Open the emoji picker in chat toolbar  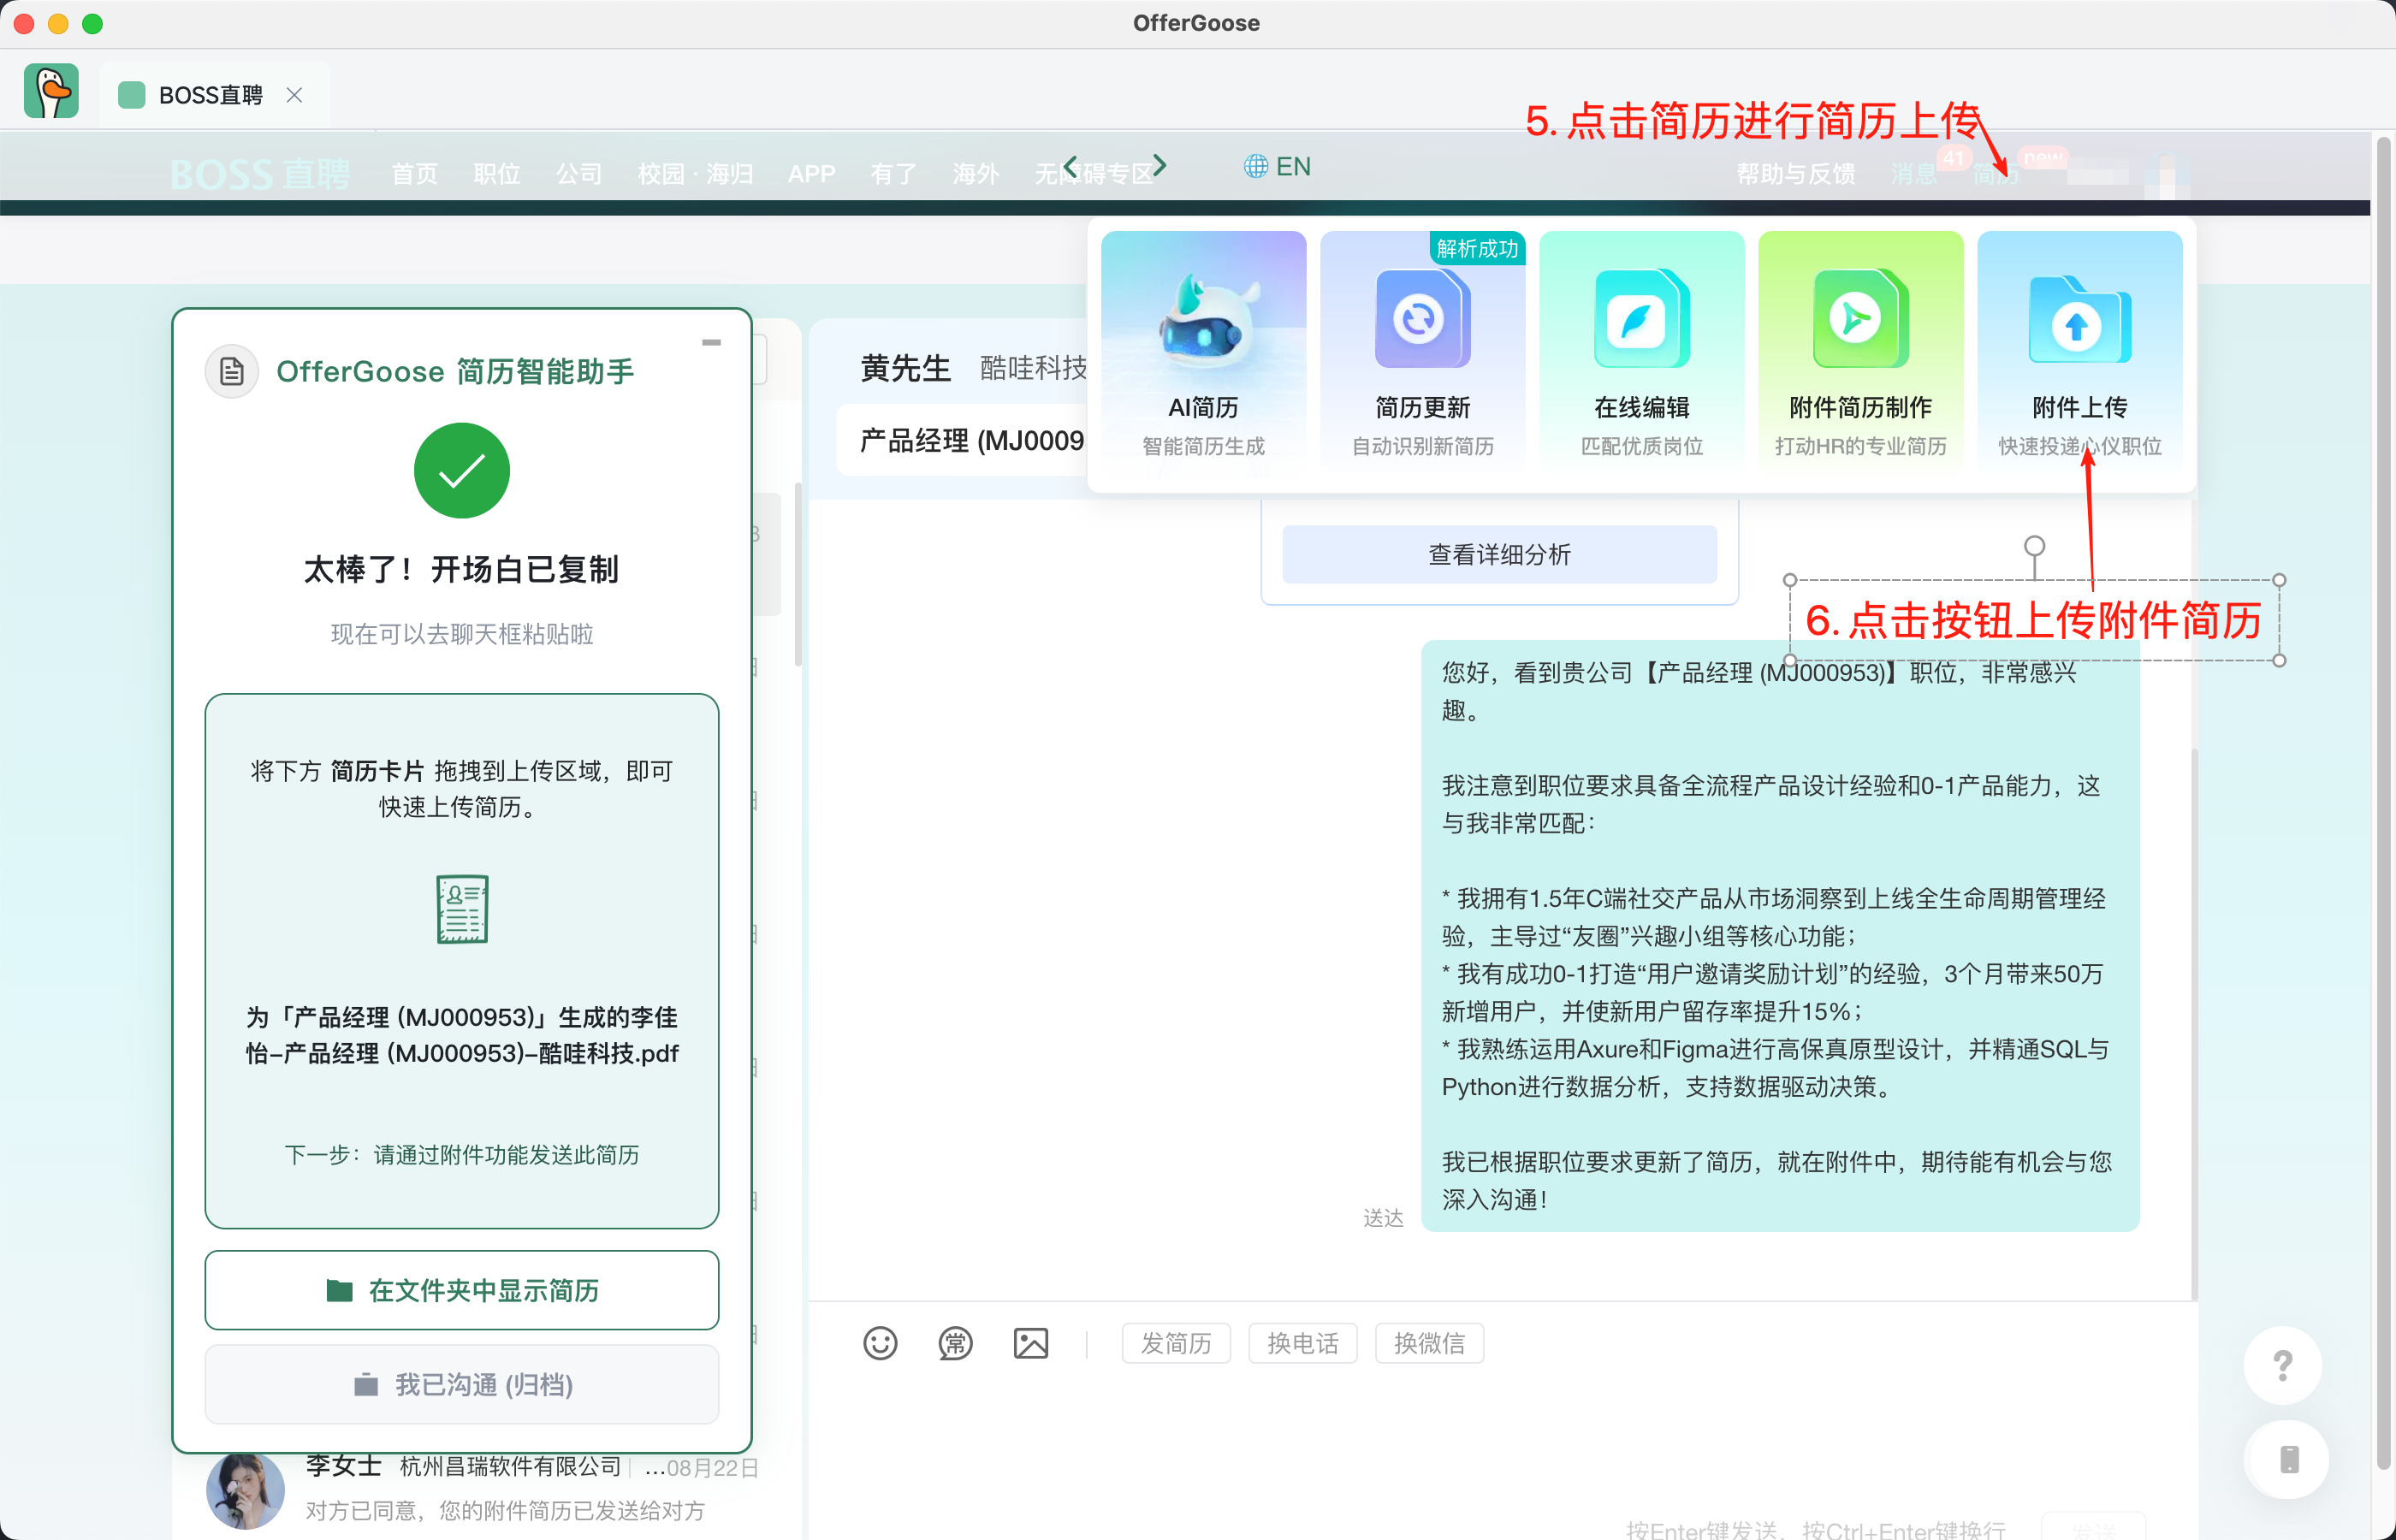(x=880, y=1343)
